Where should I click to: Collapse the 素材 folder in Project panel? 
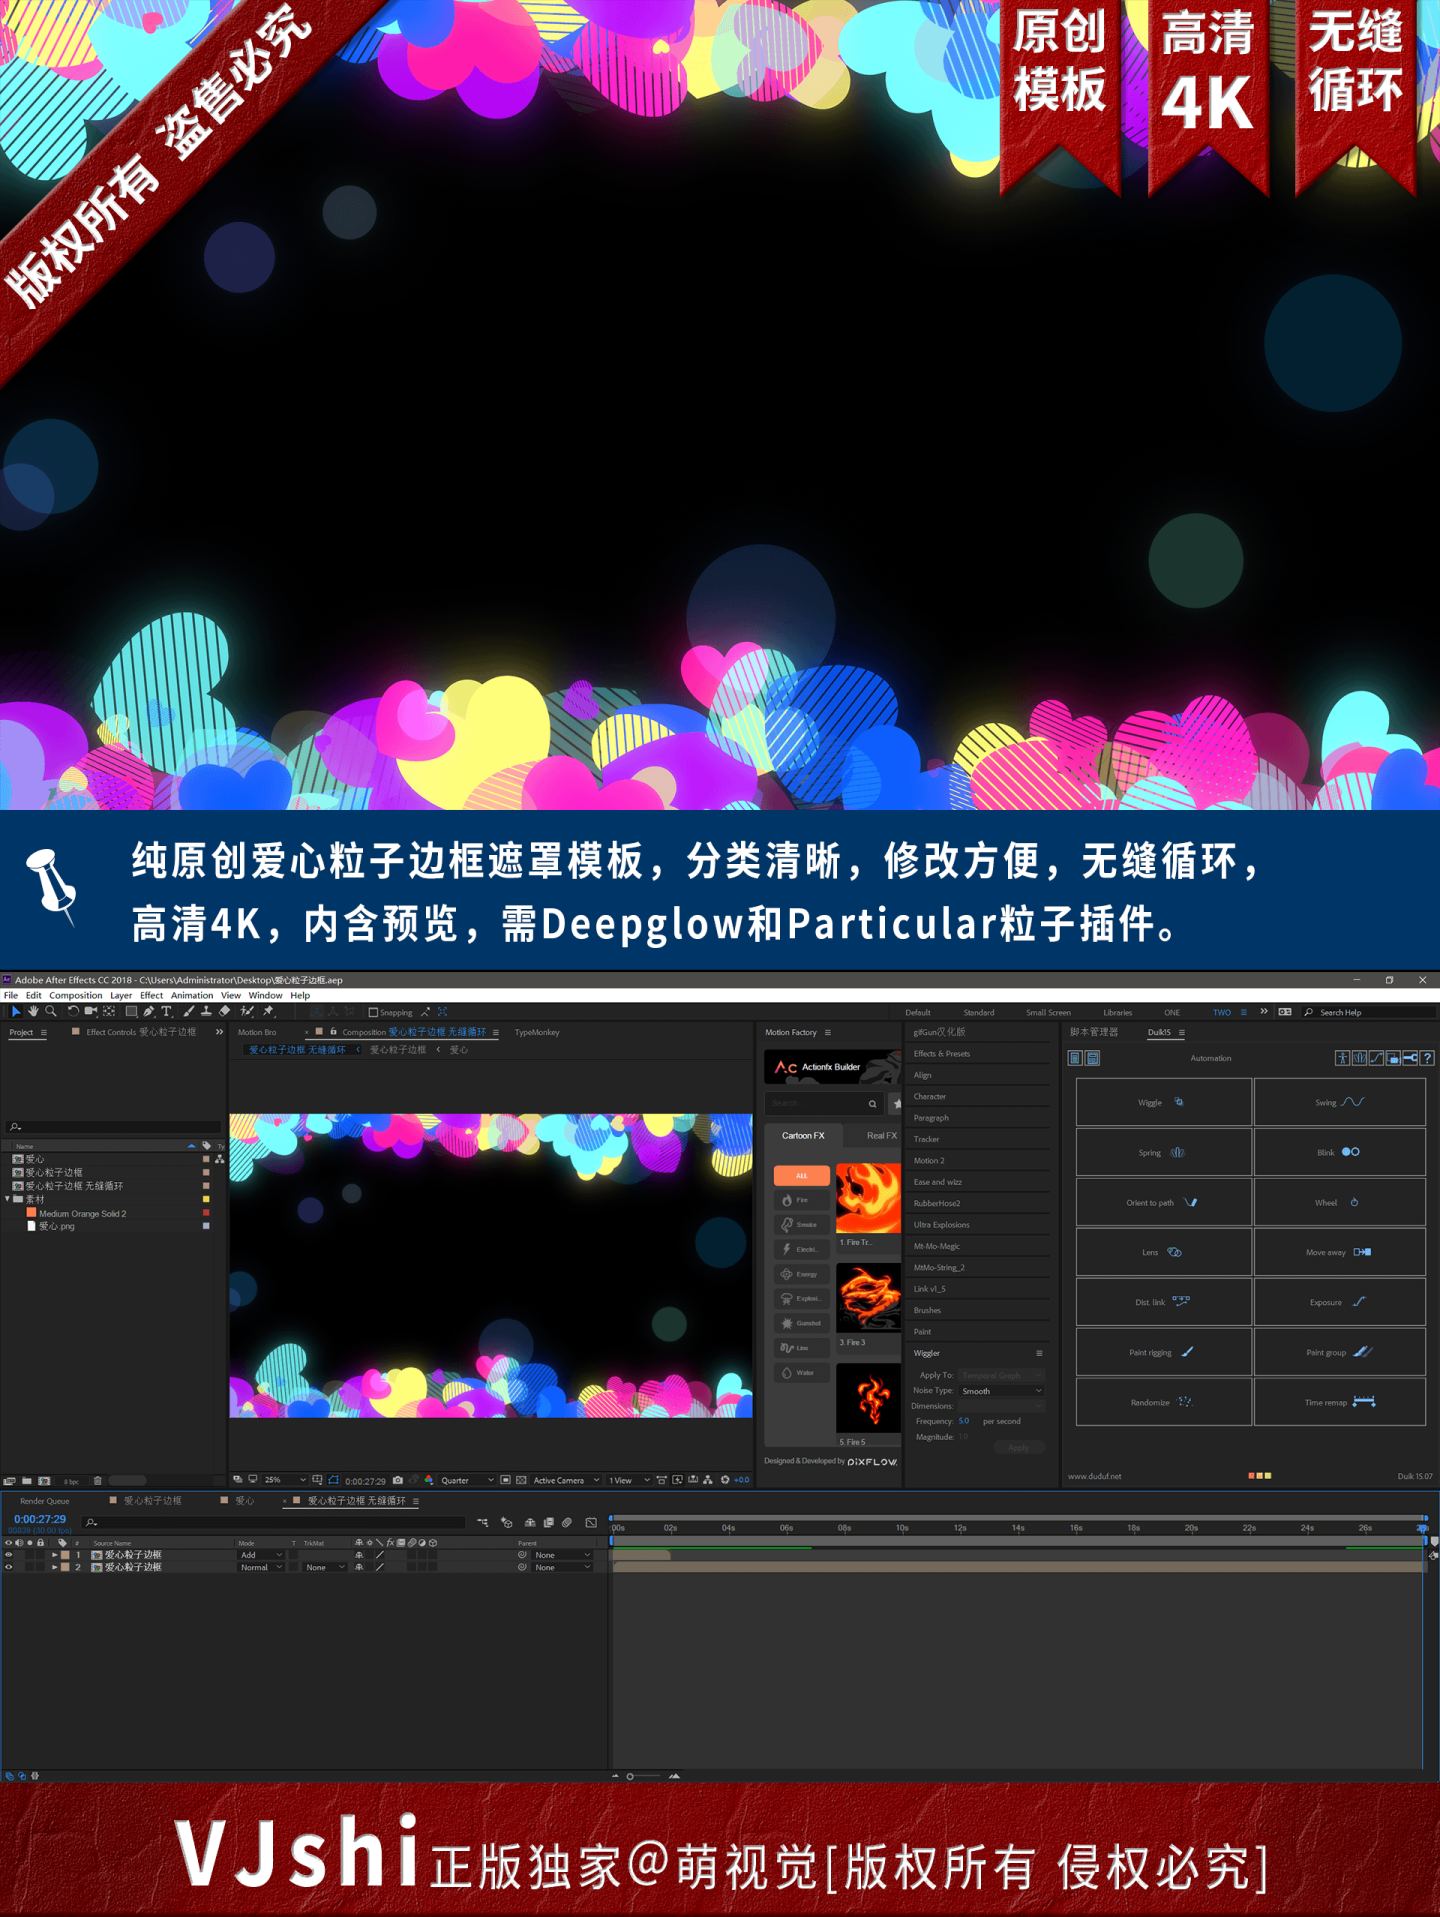click(x=8, y=1198)
